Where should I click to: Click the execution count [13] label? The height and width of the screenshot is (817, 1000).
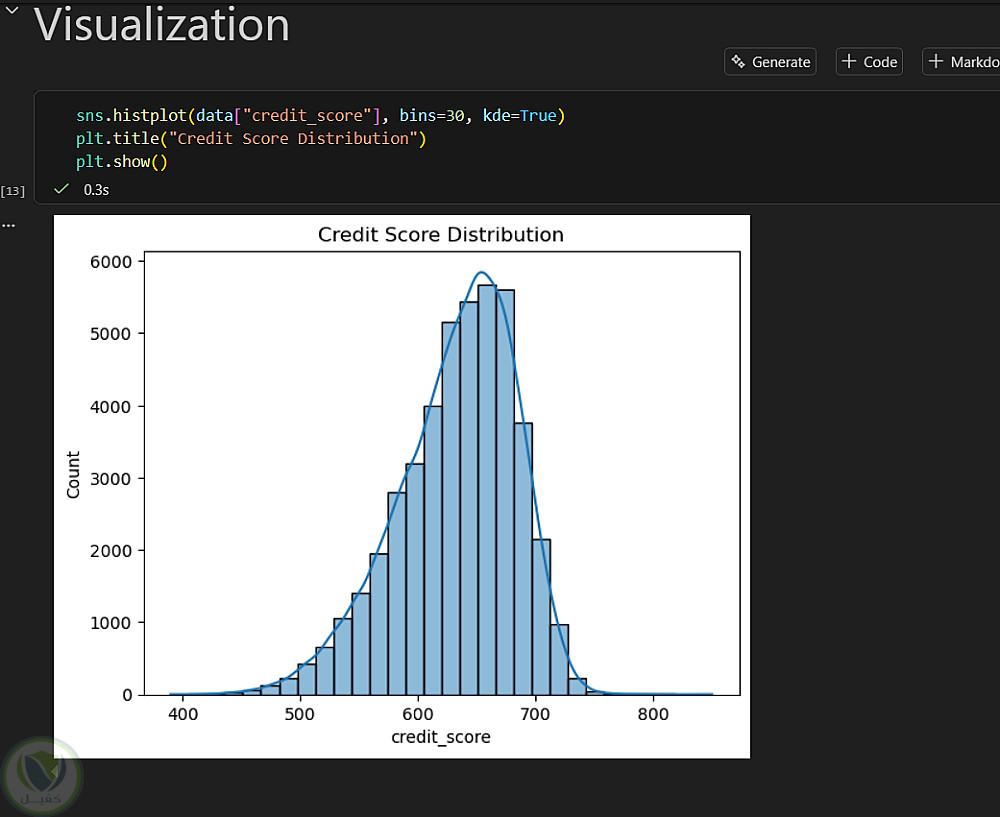tap(13, 190)
